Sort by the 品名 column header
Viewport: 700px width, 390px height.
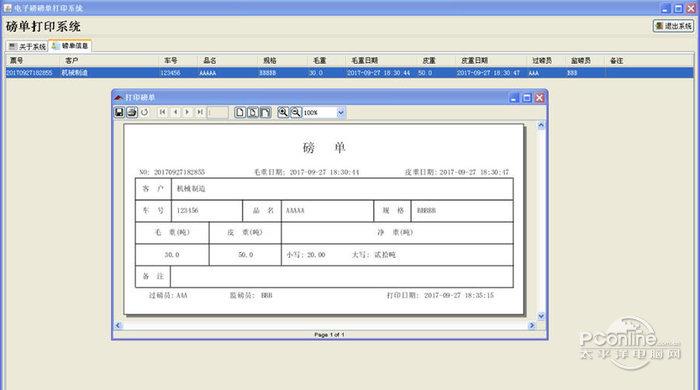pos(227,60)
